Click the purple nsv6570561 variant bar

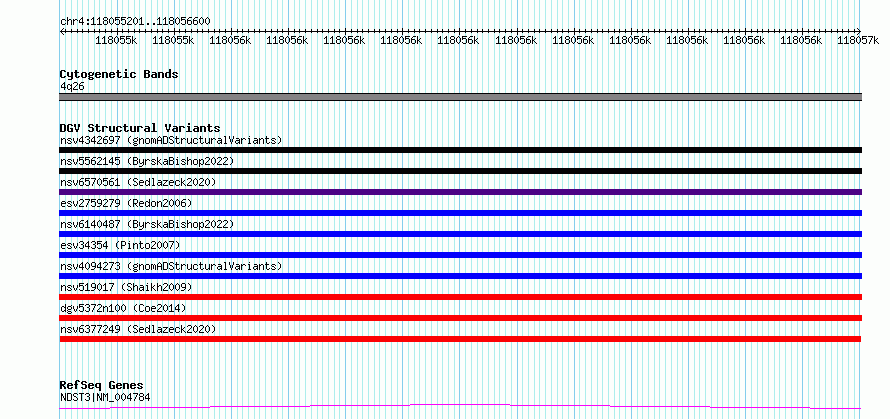tap(460, 192)
